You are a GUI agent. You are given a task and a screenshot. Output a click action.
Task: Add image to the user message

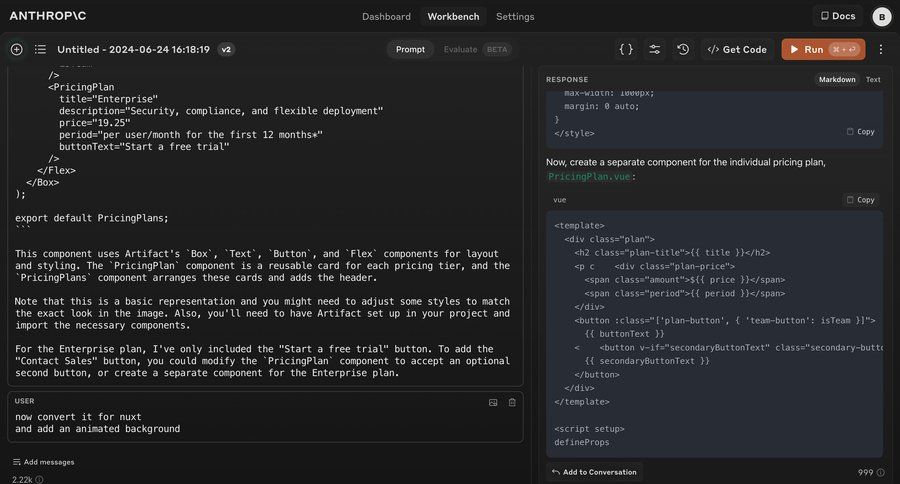point(493,402)
